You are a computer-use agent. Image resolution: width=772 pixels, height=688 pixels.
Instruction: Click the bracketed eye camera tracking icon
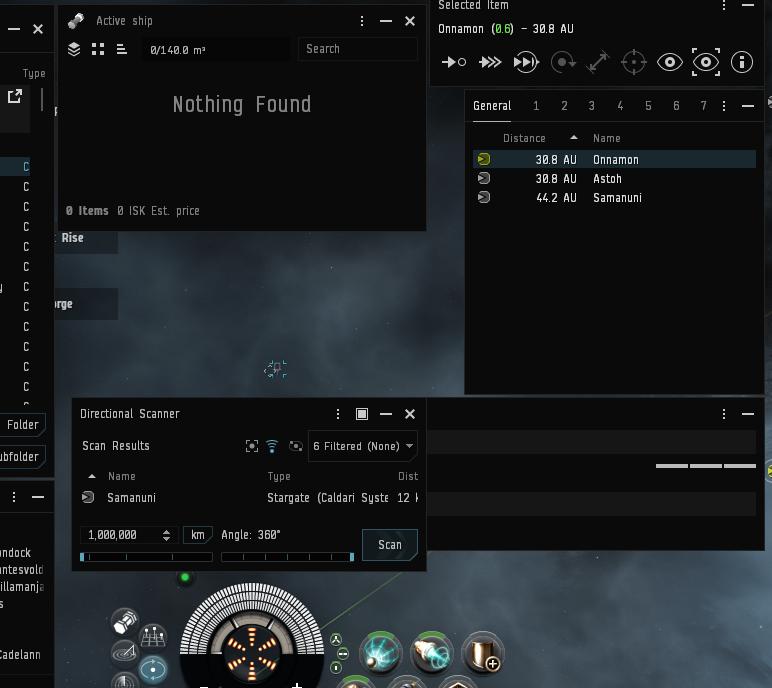706,63
